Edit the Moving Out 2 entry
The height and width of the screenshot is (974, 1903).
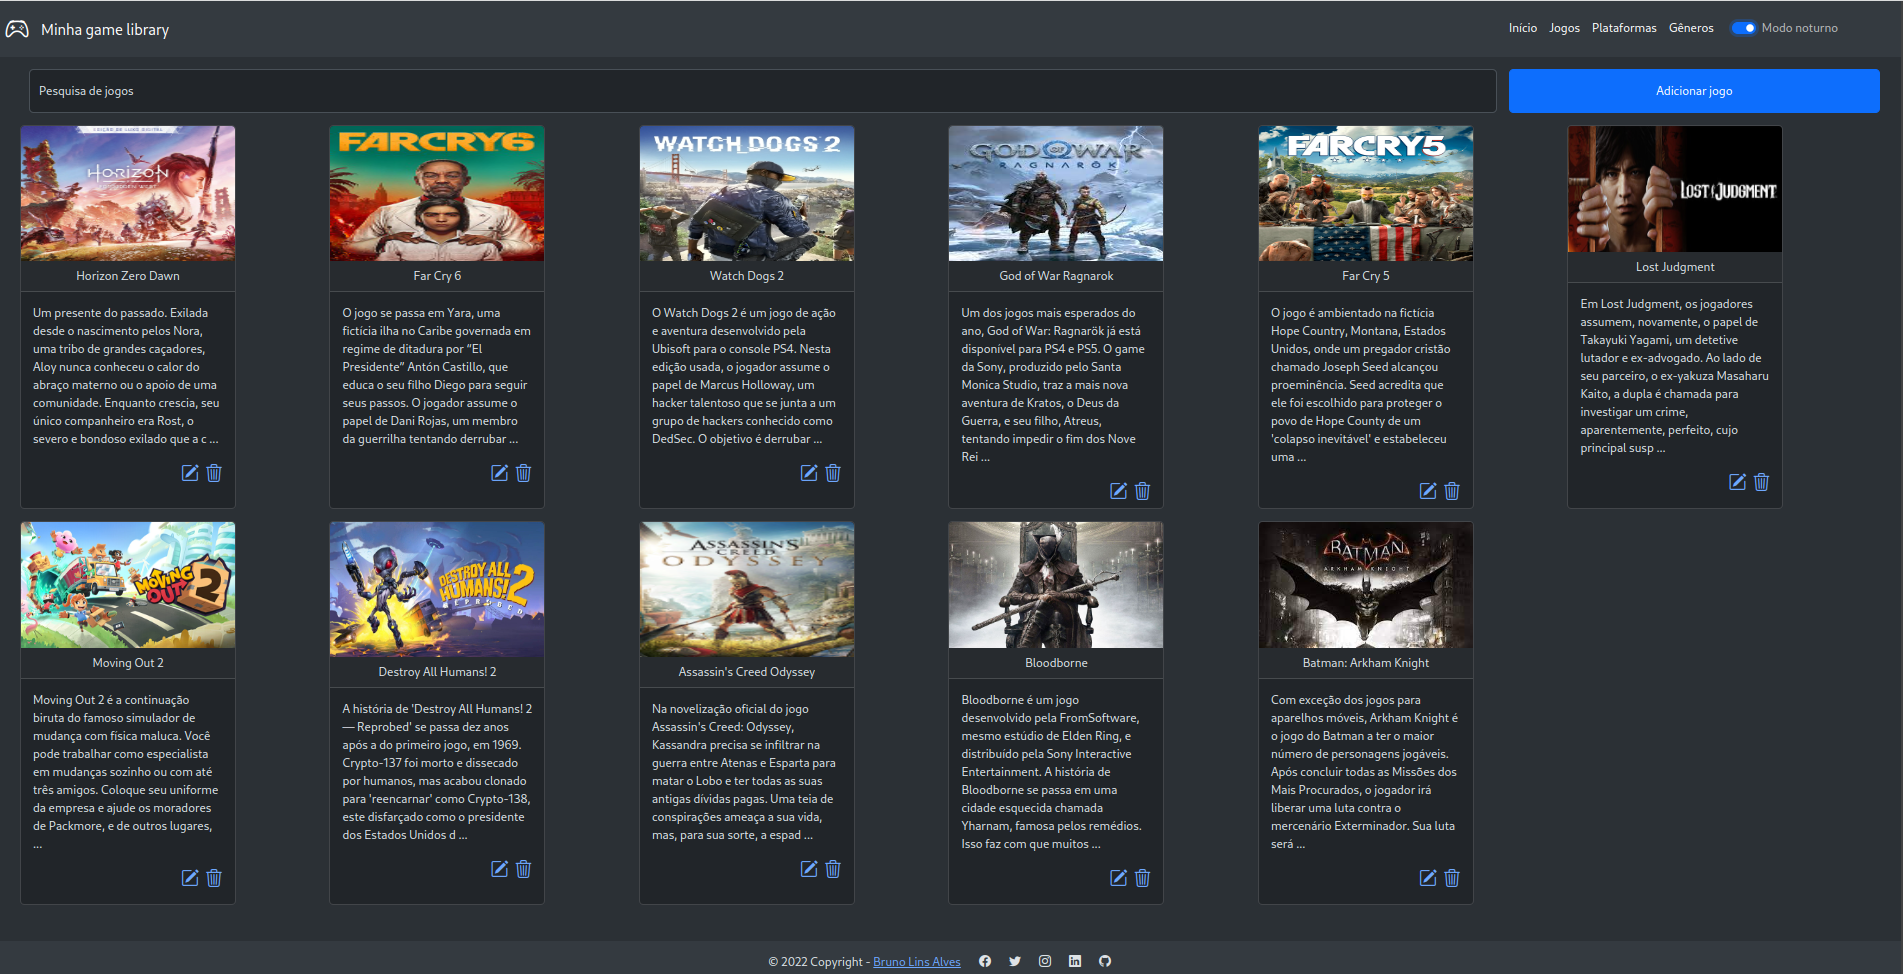click(190, 878)
